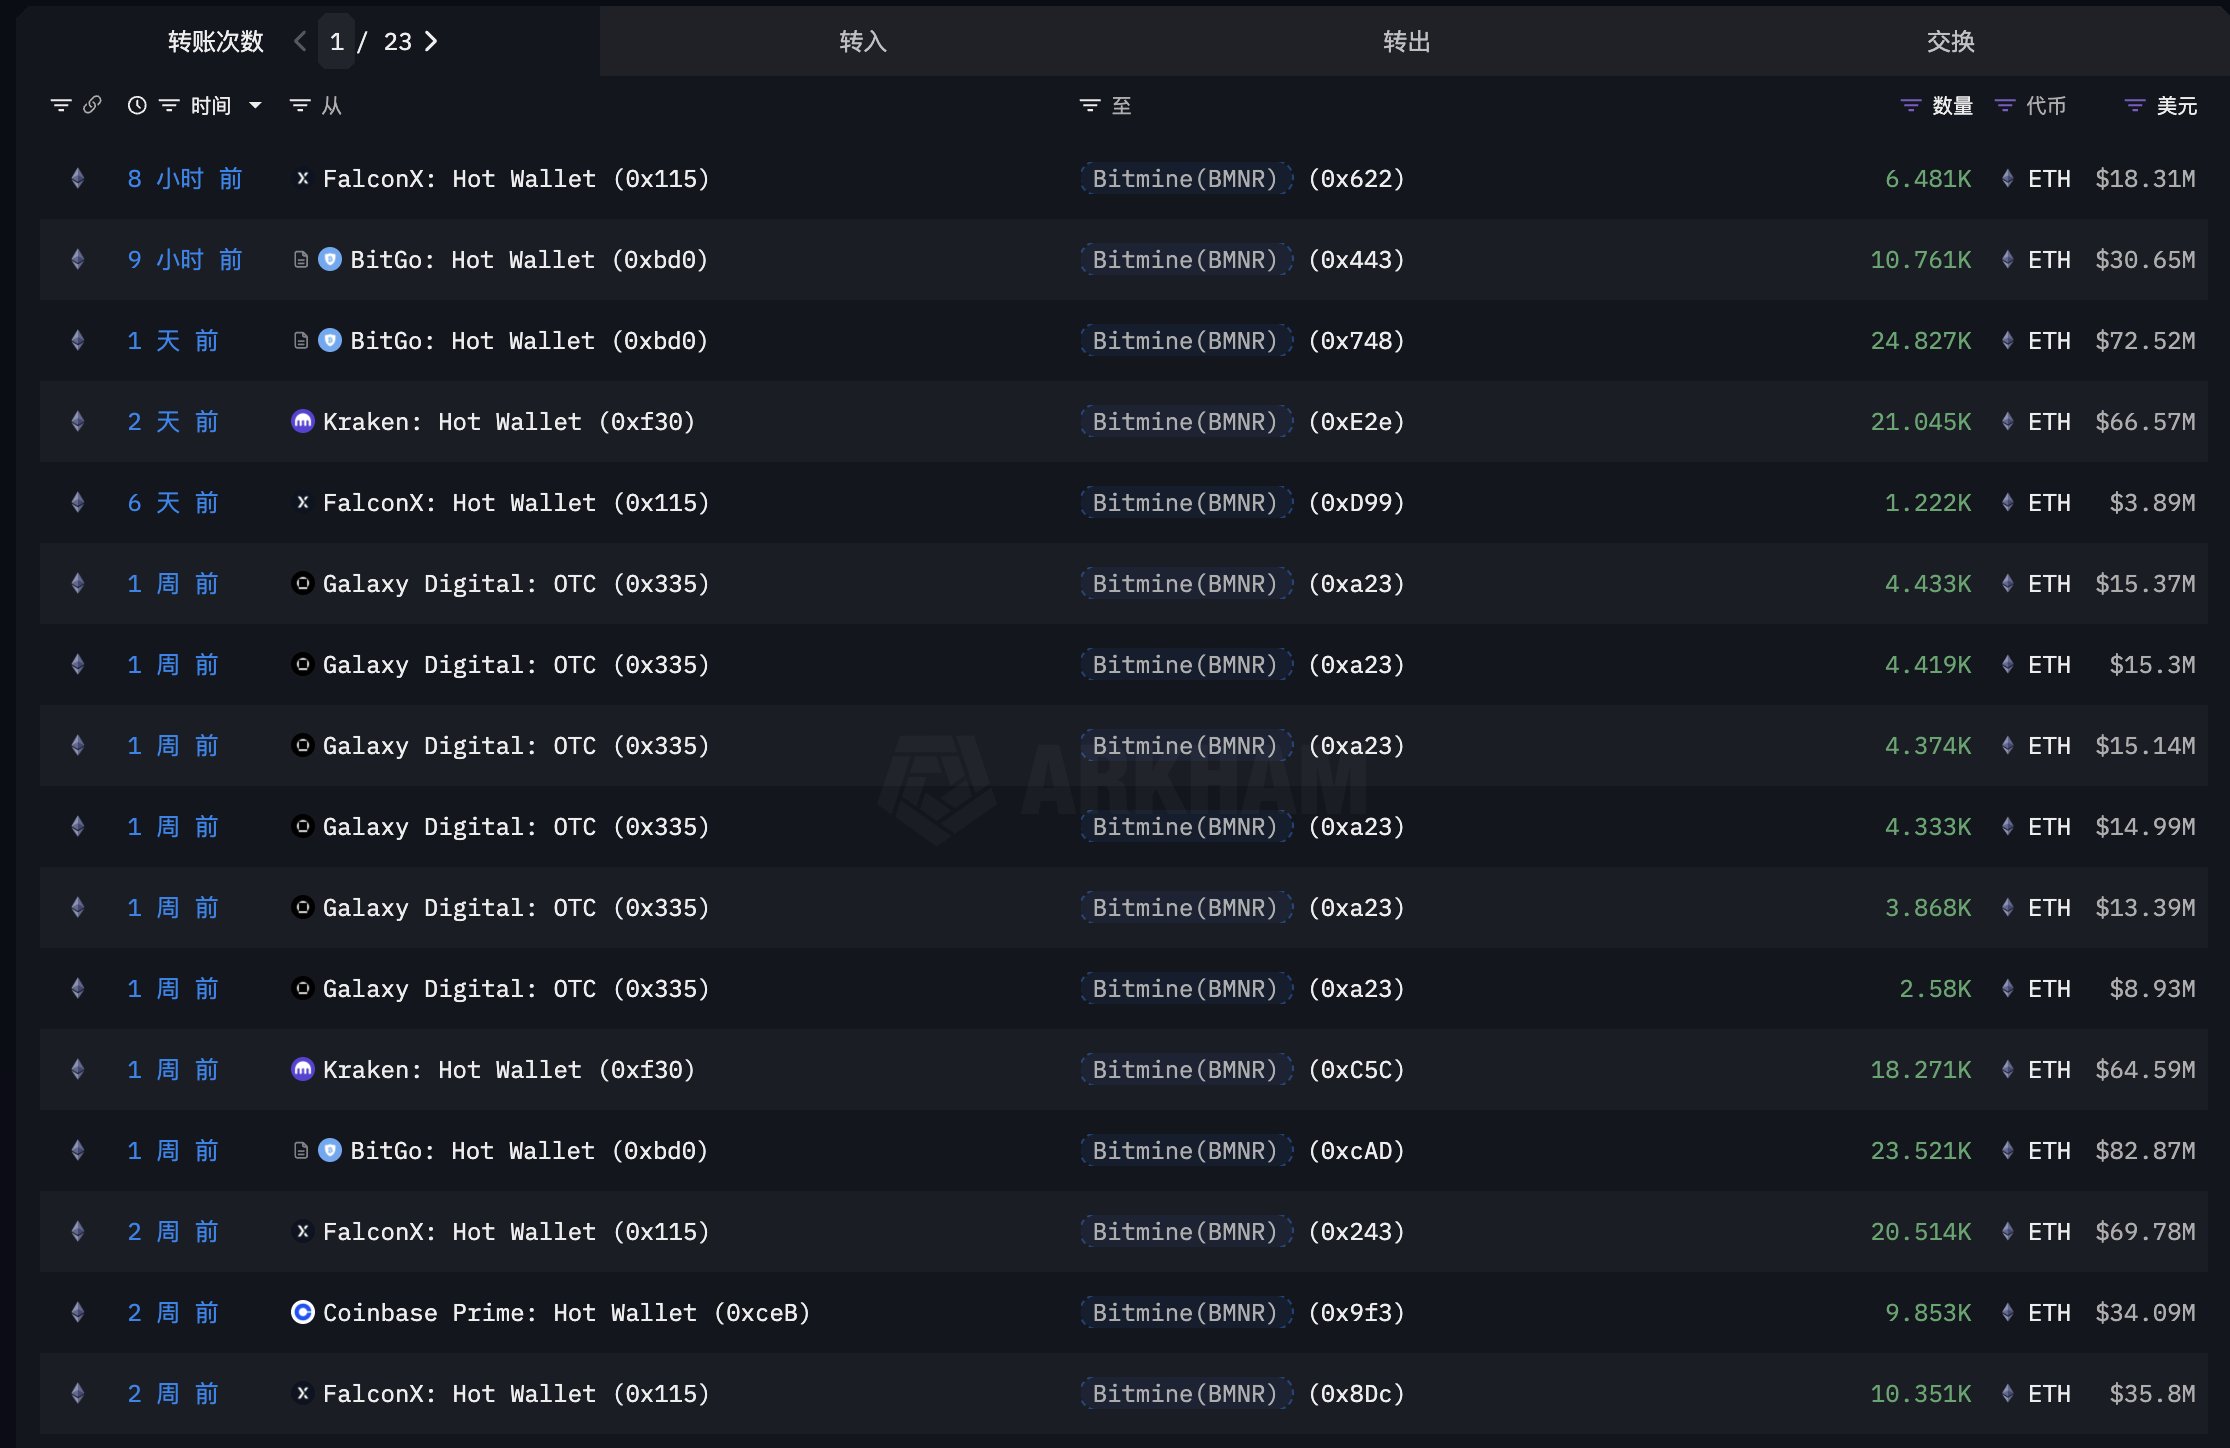Click Galaxy Digital icon in $15.37M row
Screen dimensions: 2230x1448
(x=302, y=584)
